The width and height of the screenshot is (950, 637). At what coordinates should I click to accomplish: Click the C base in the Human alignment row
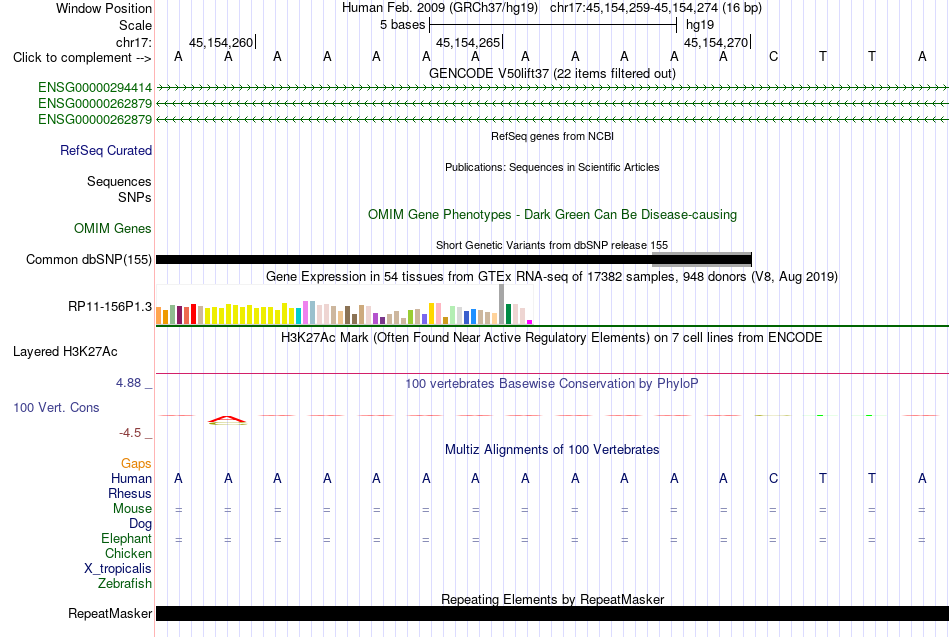tap(773, 478)
